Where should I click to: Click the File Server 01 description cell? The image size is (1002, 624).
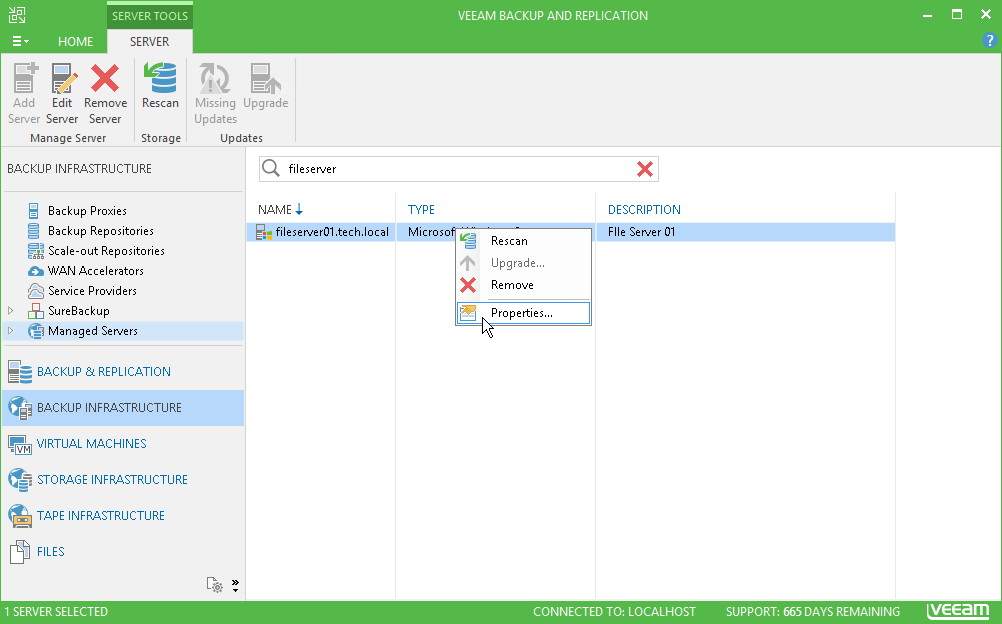click(x=641, y=232)
